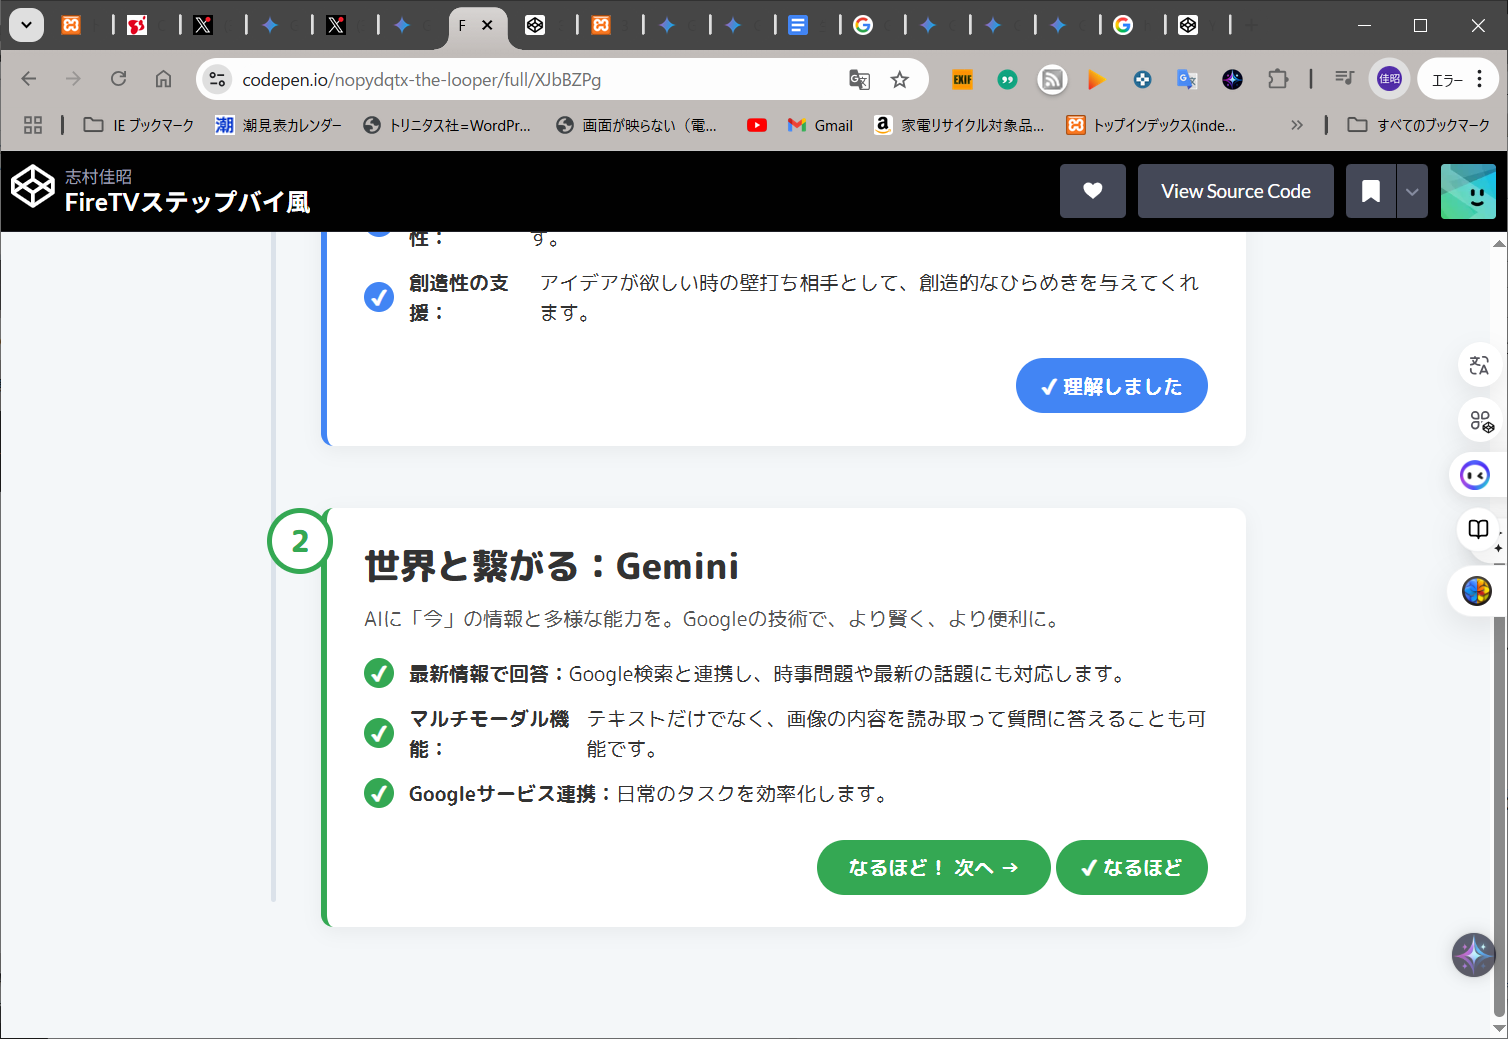Open the IE ブックマーク folder
The height and width of the screenshot is (1039, 1508).
138,125
